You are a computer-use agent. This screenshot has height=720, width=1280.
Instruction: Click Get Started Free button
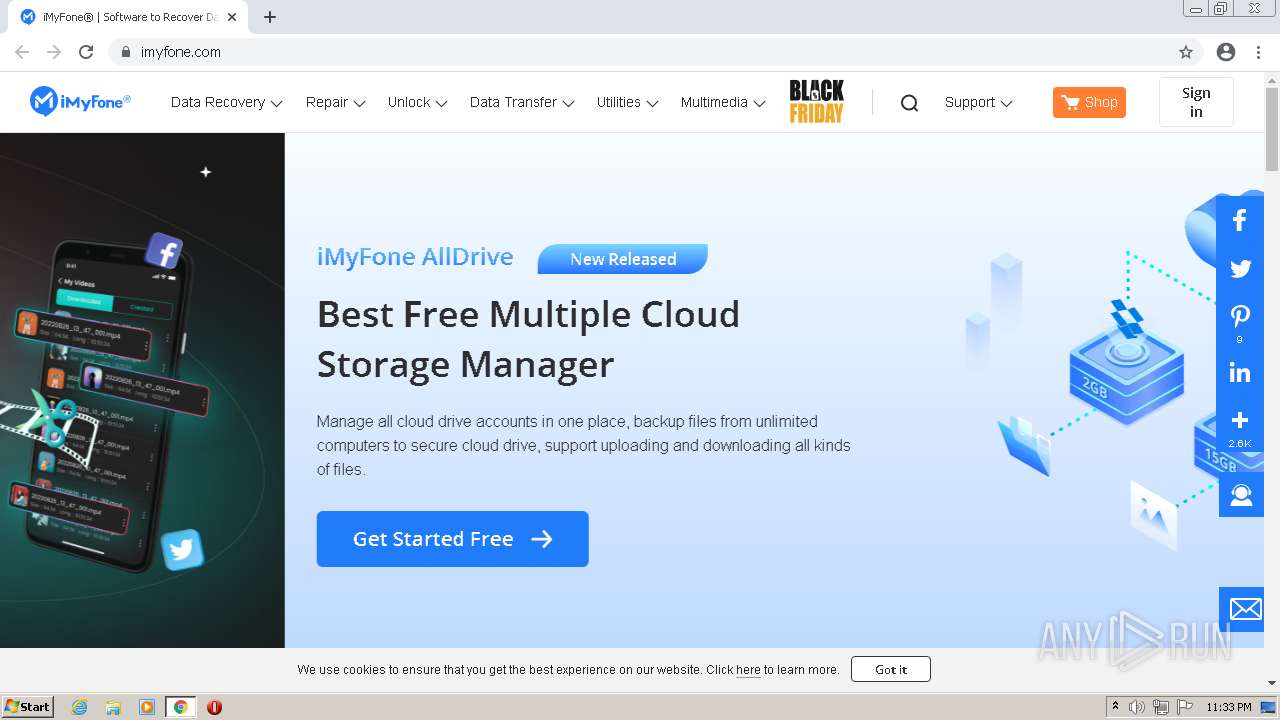453,539
